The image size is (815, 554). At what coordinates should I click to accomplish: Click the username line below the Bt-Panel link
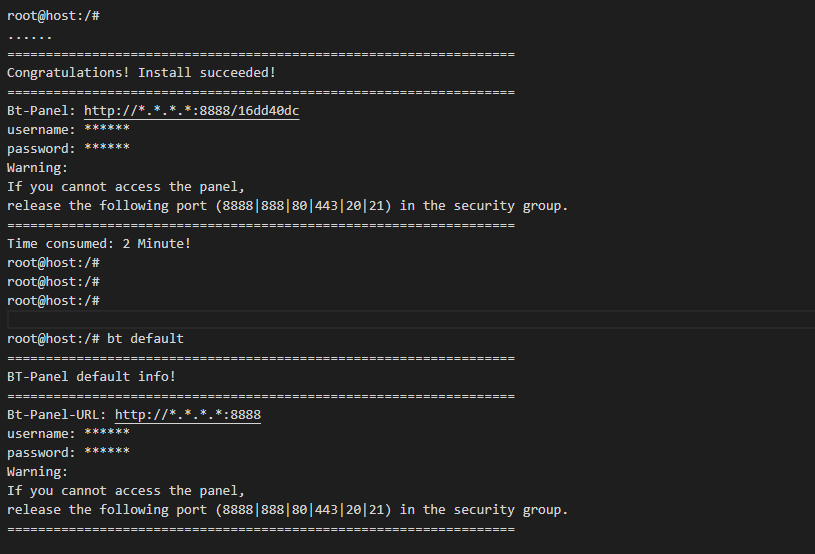tap(68, 130)
